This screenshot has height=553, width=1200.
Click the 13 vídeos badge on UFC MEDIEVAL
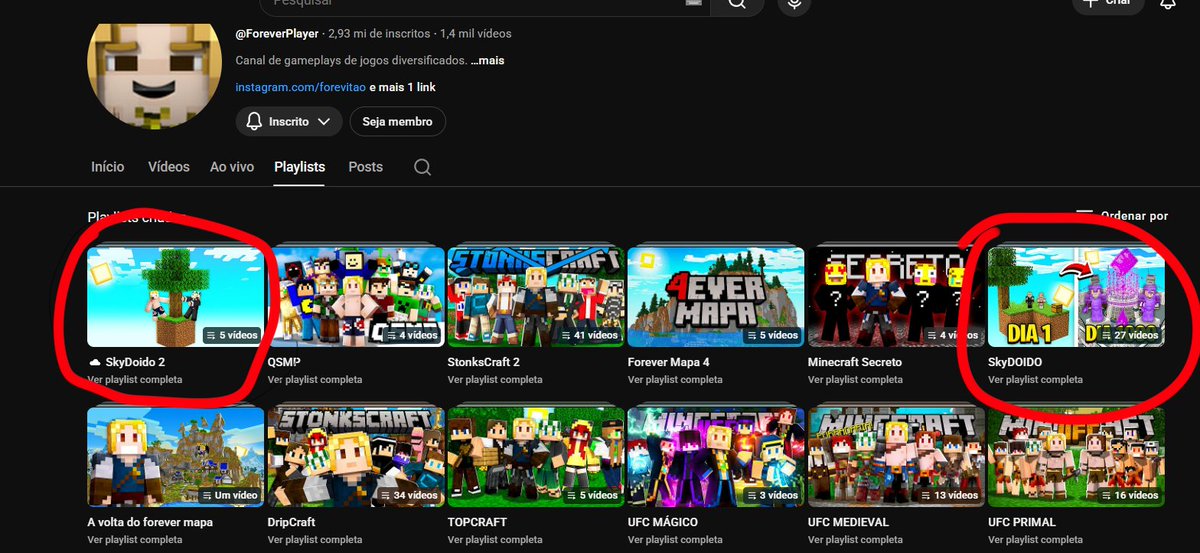pyautogui.click(x=948, y=495)
